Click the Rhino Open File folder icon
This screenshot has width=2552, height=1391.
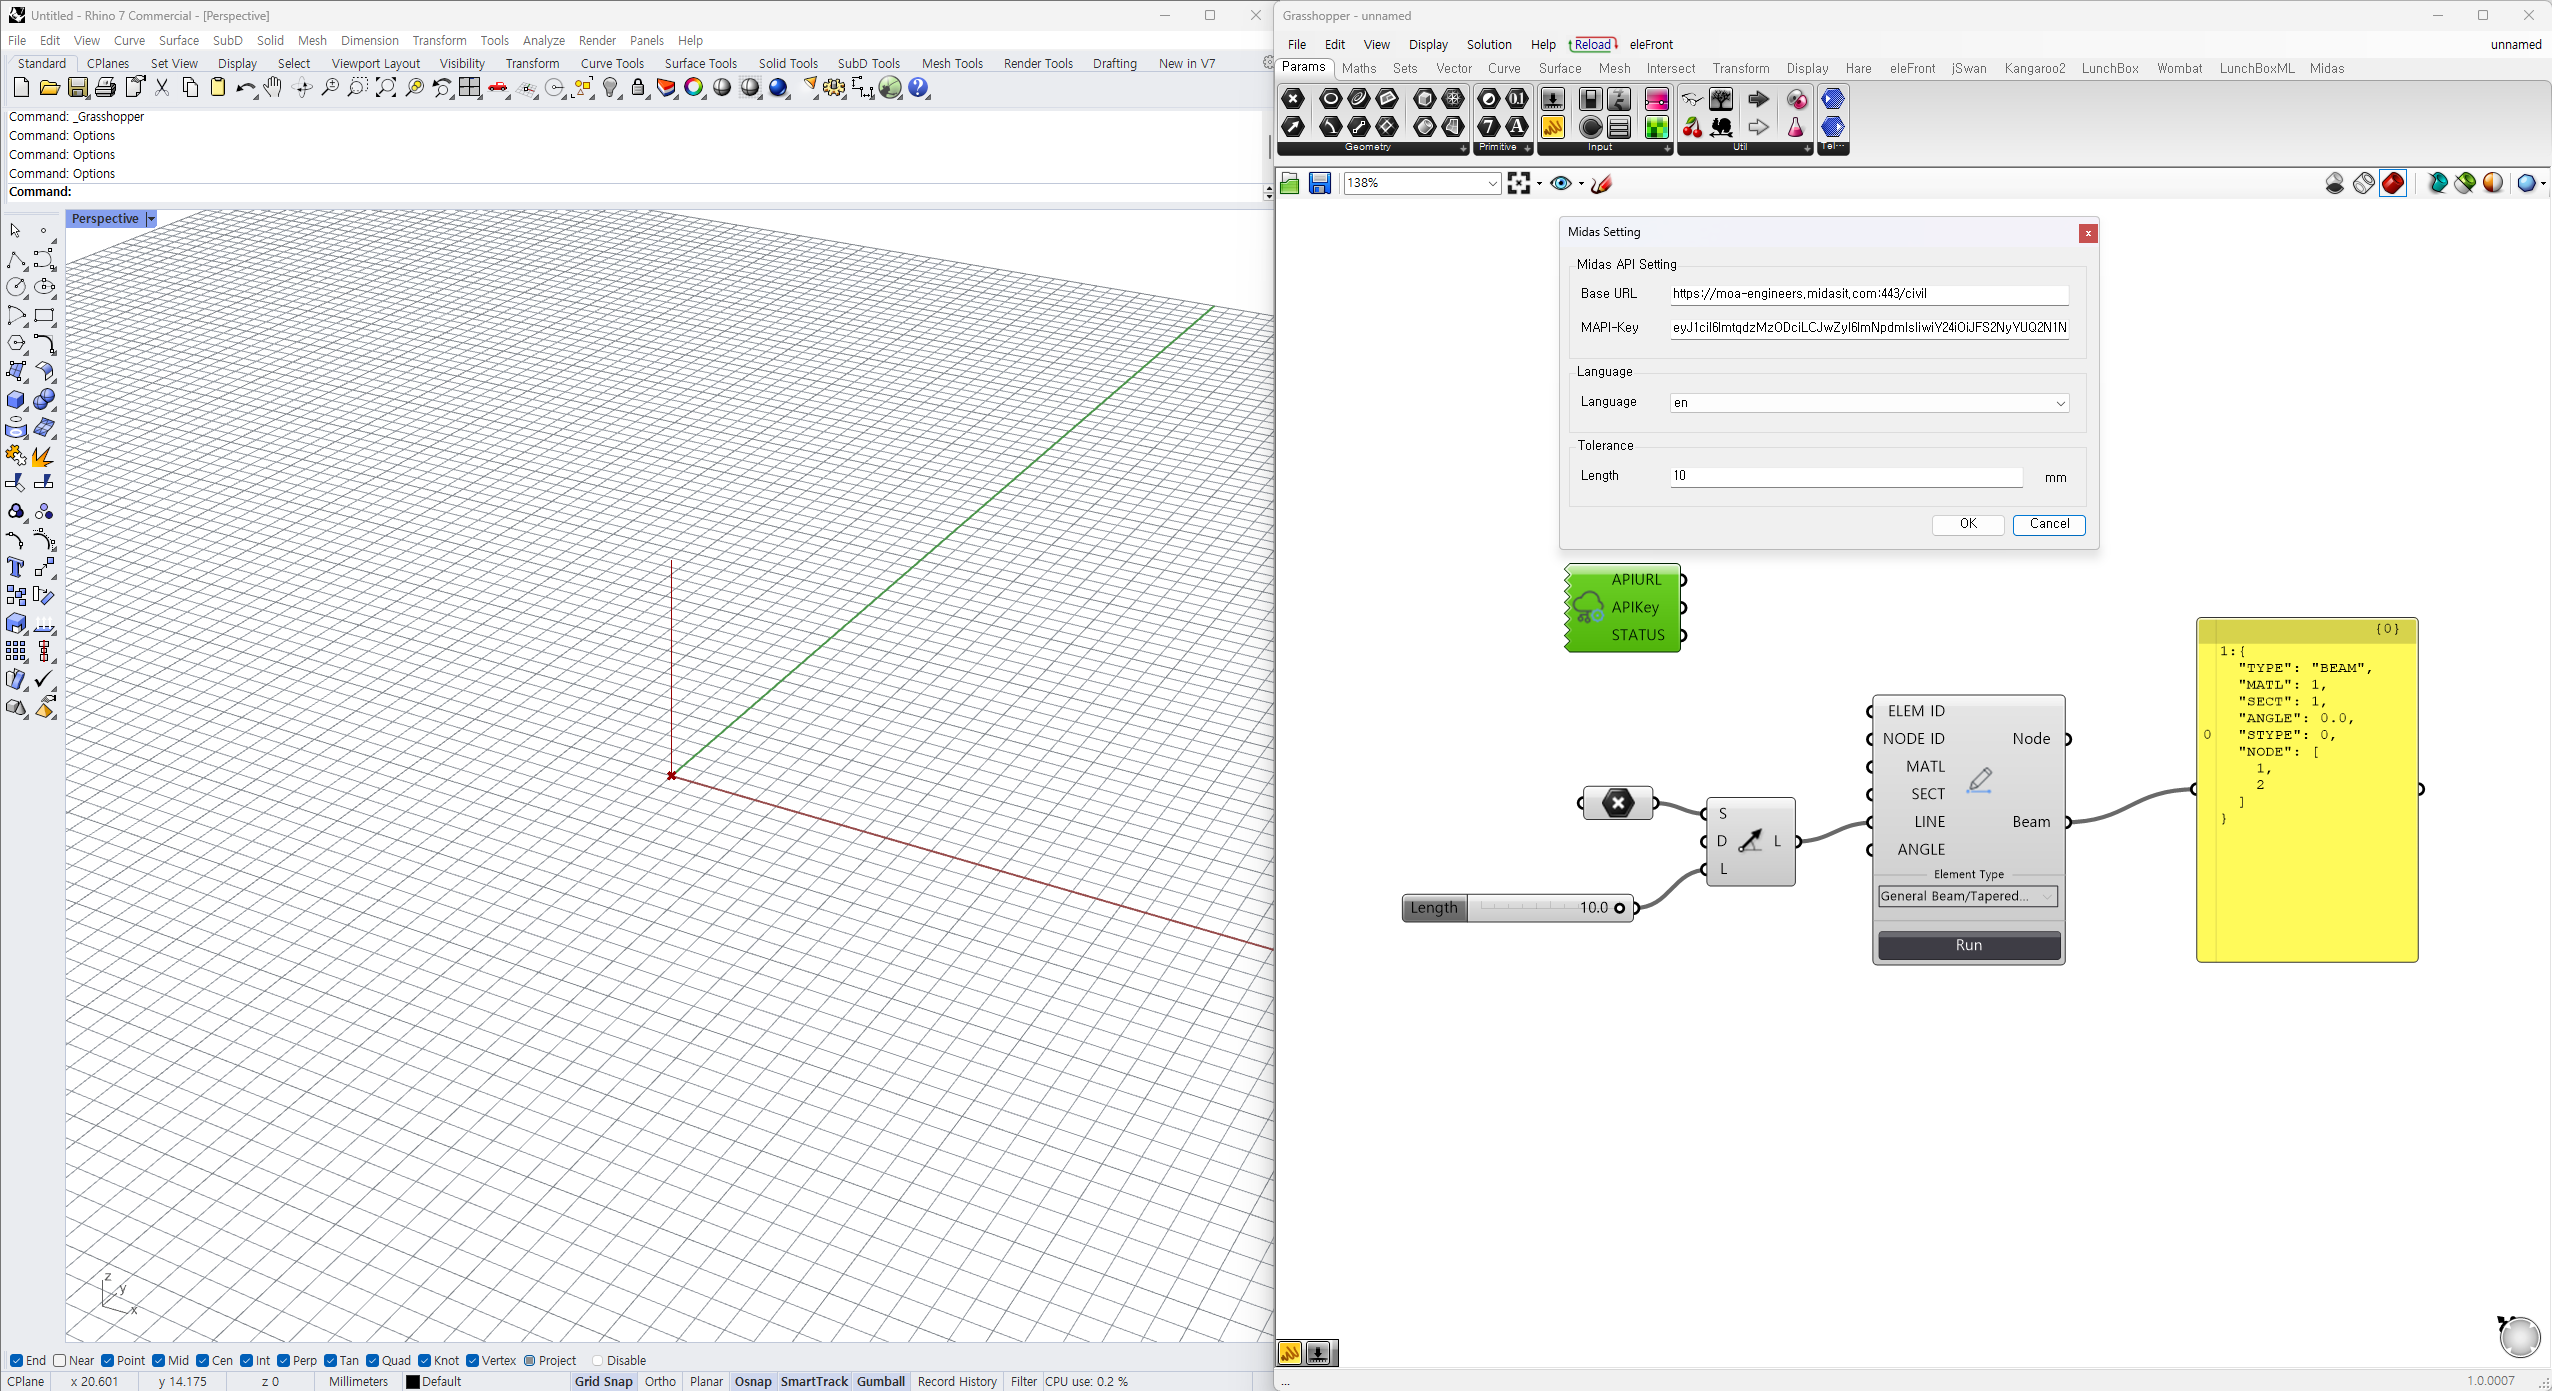[x=49, y=88]
